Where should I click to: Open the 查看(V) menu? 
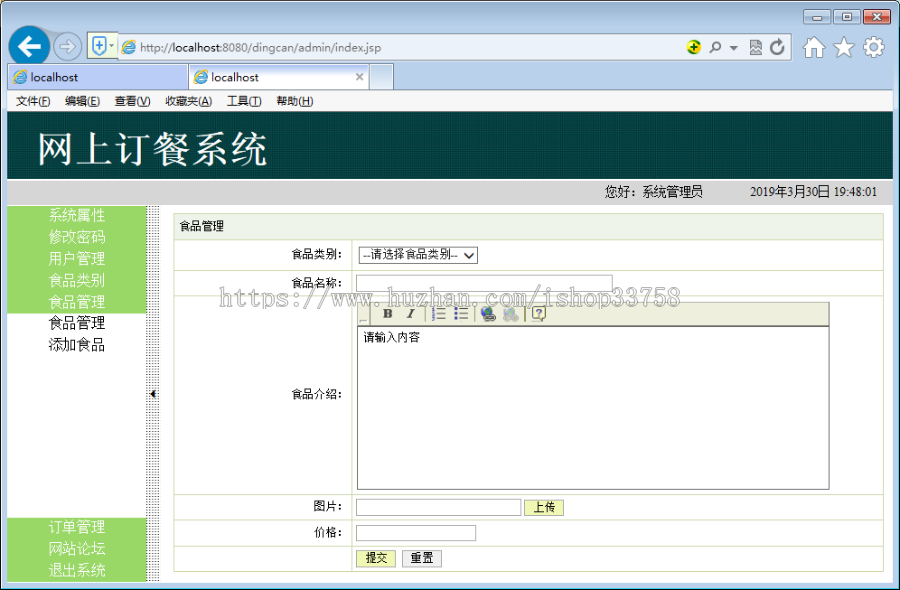[131, 100]
